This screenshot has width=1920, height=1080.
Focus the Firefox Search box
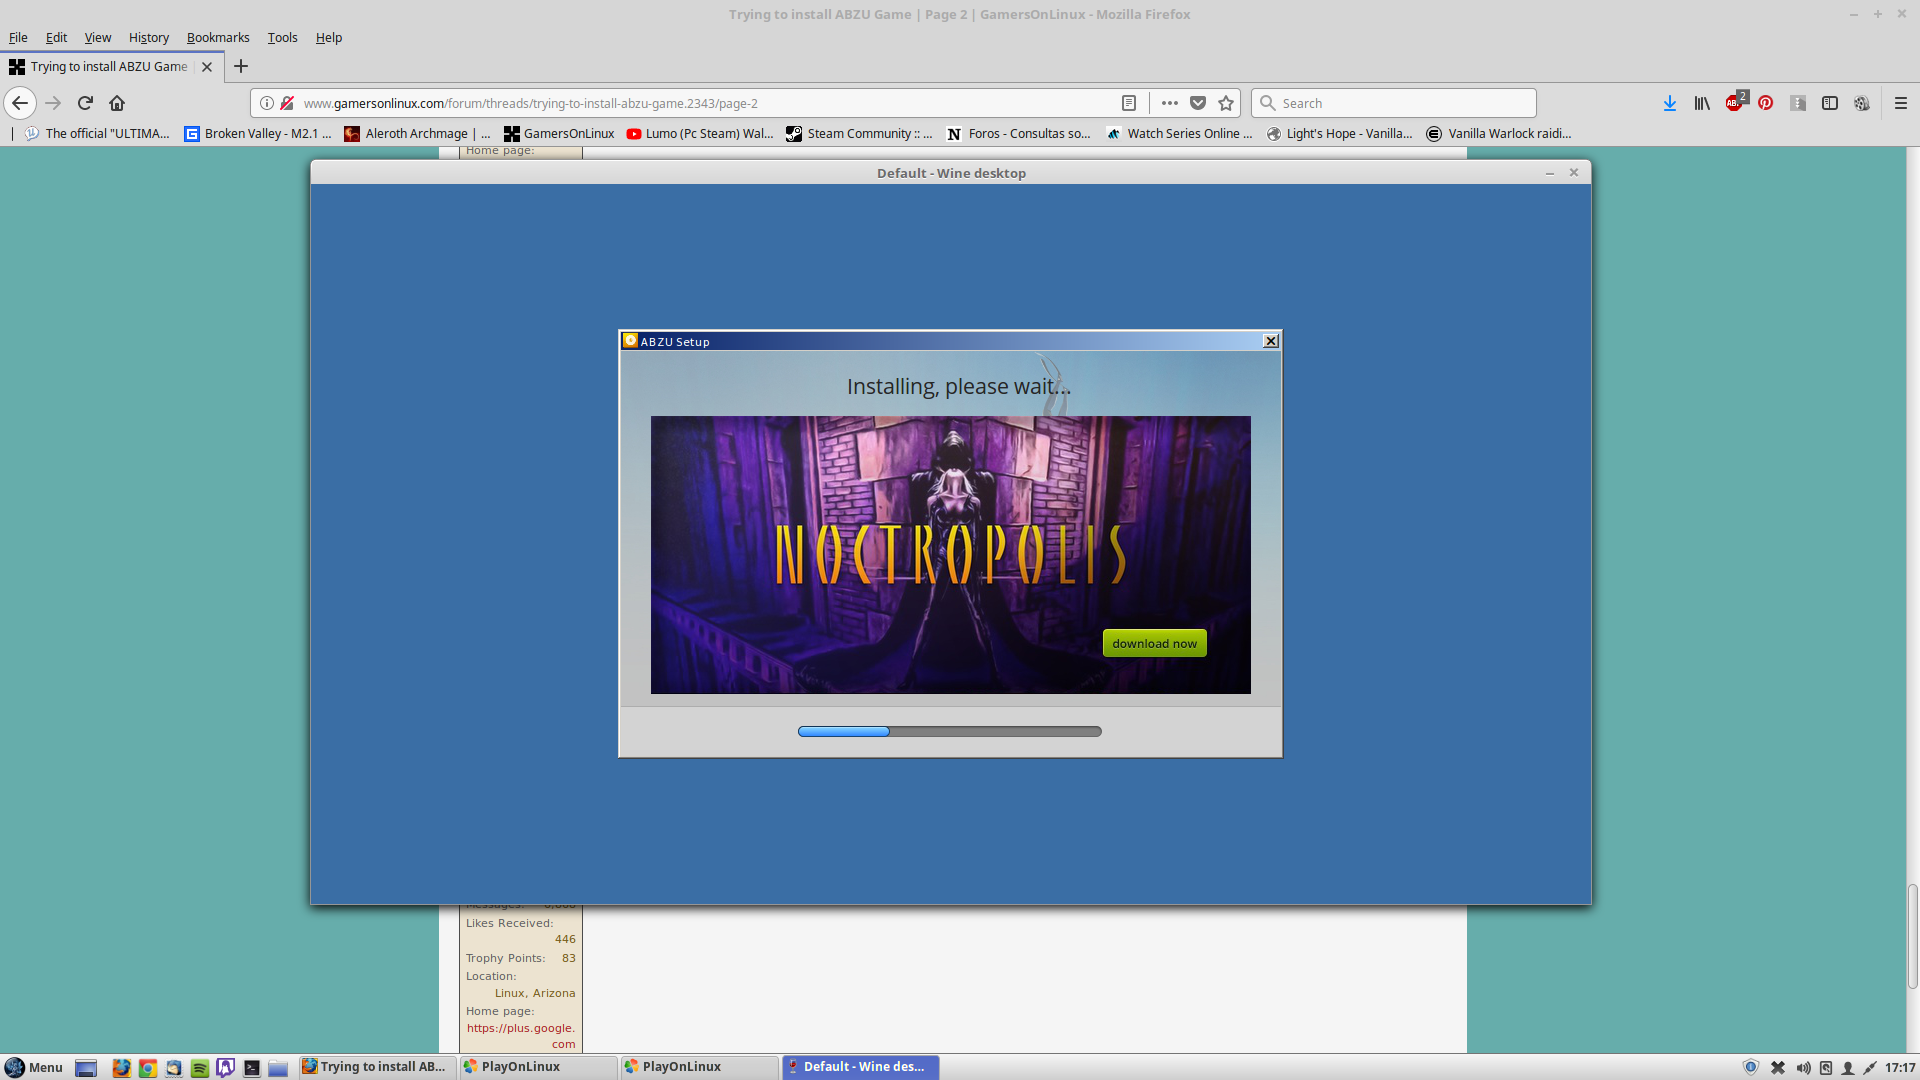[1394, 103]
